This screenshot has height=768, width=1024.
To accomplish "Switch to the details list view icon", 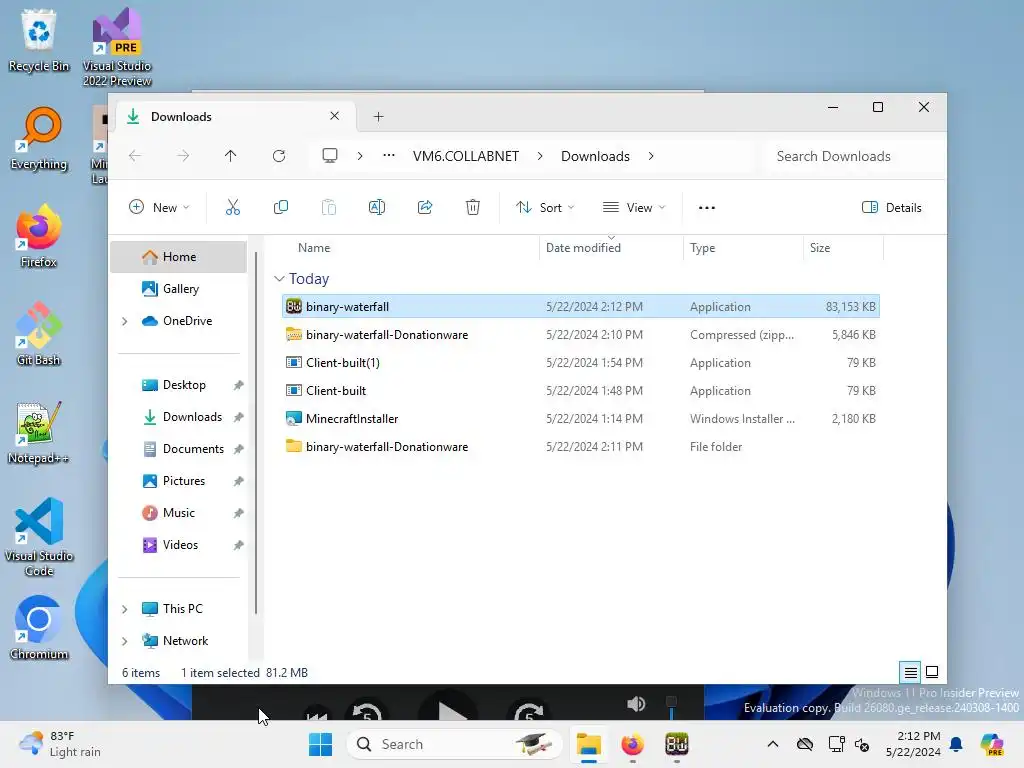I will (x=910, y=672).
